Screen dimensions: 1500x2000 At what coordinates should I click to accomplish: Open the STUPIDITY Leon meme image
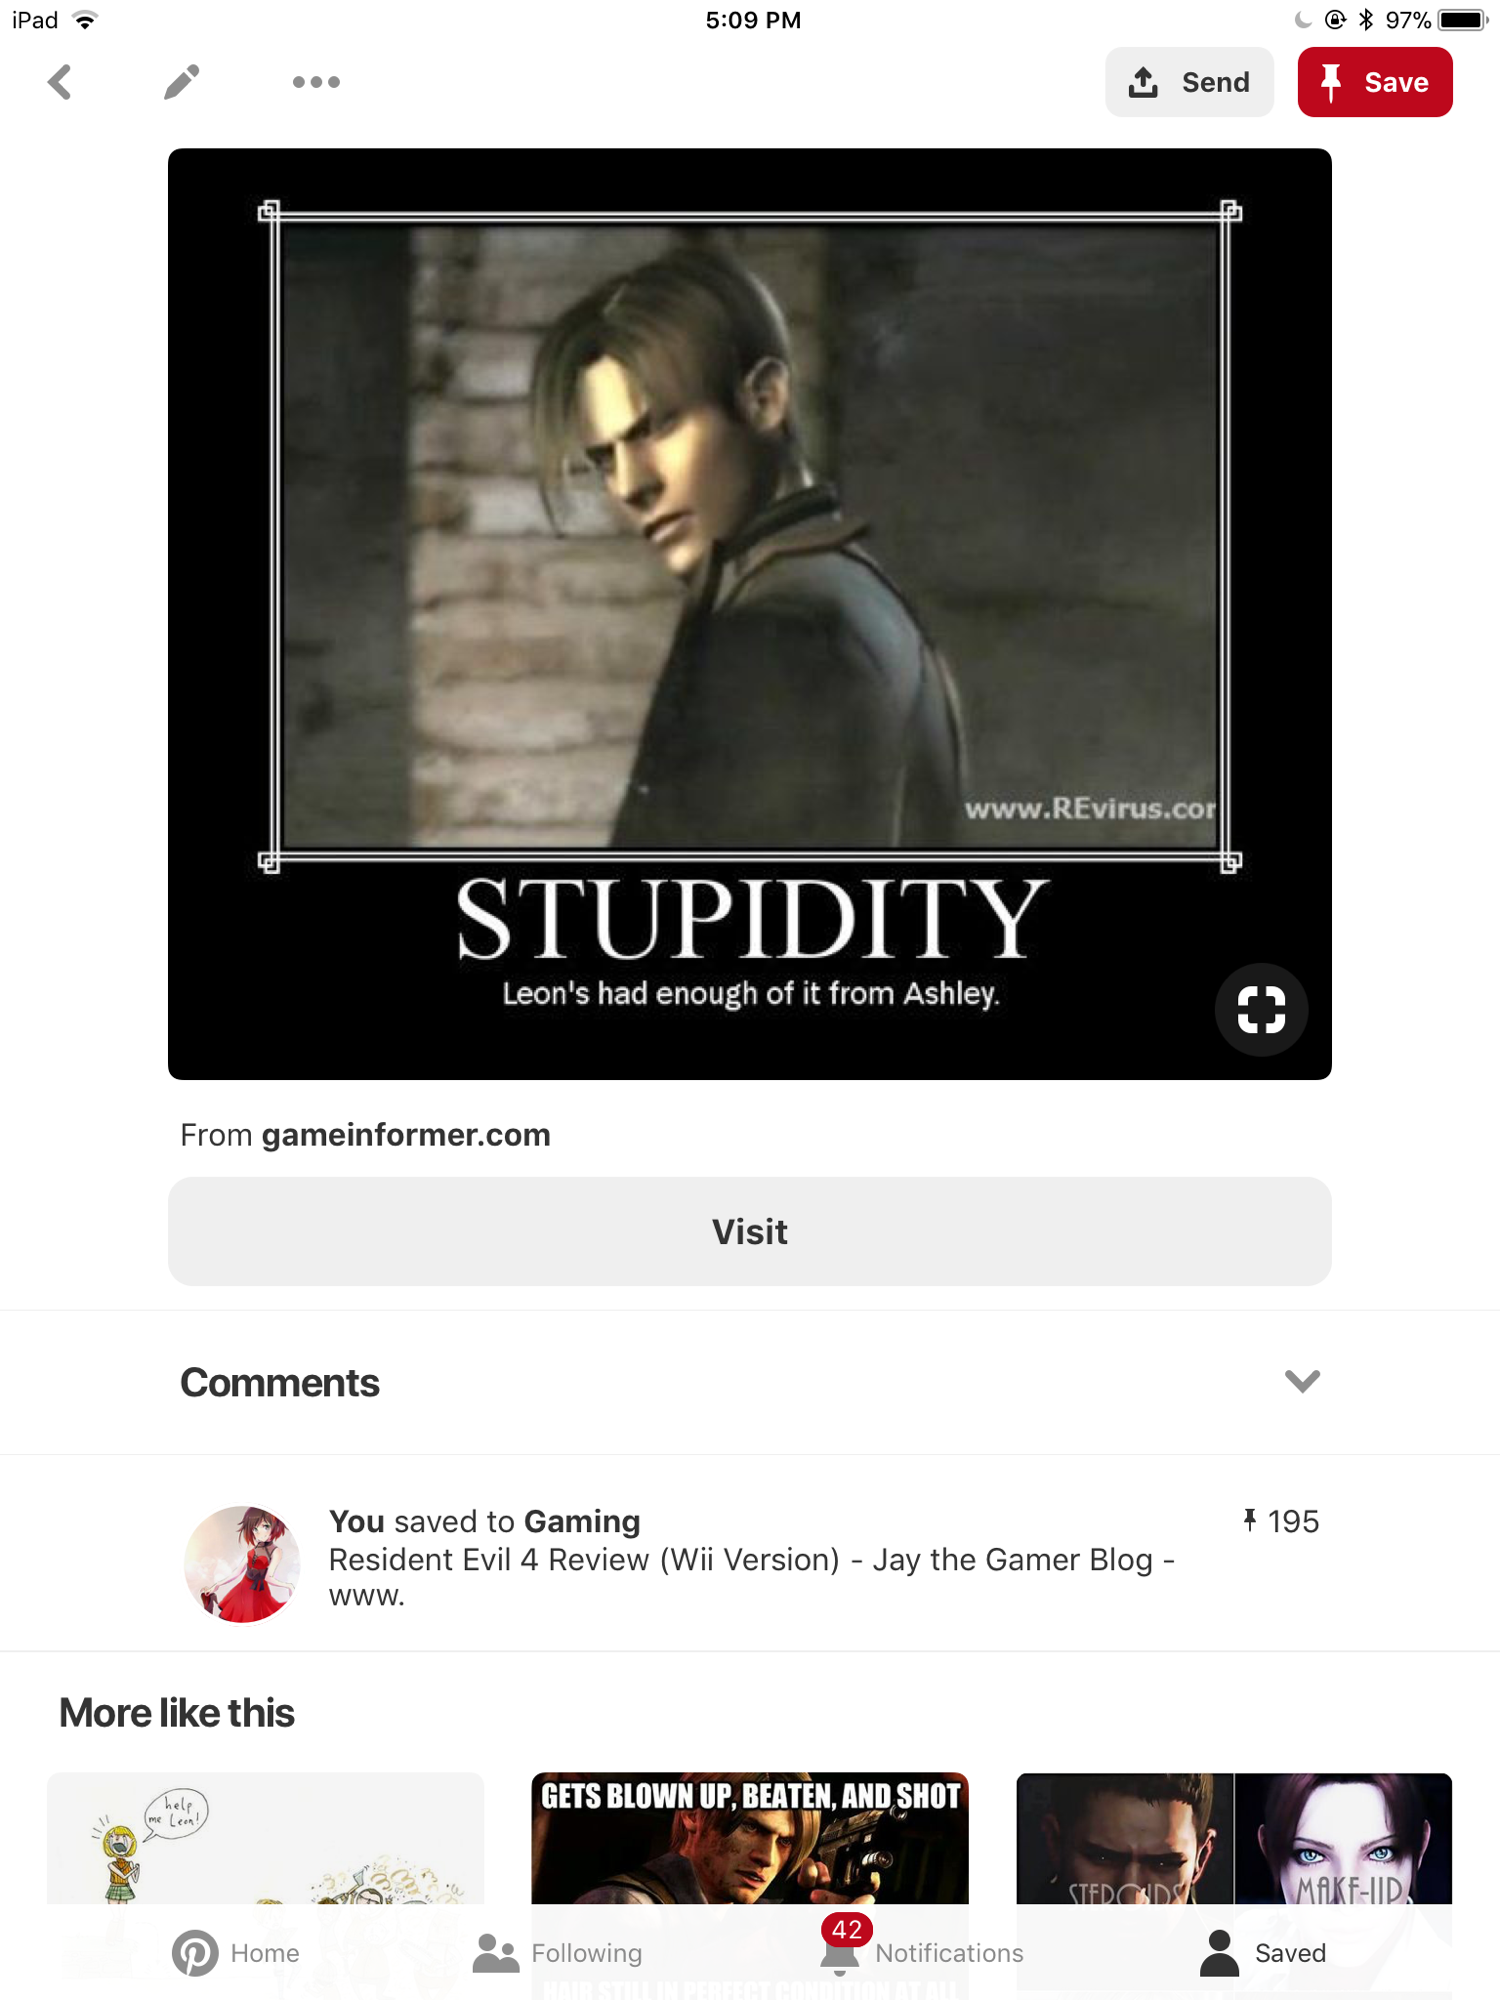(x=750, y=614)
